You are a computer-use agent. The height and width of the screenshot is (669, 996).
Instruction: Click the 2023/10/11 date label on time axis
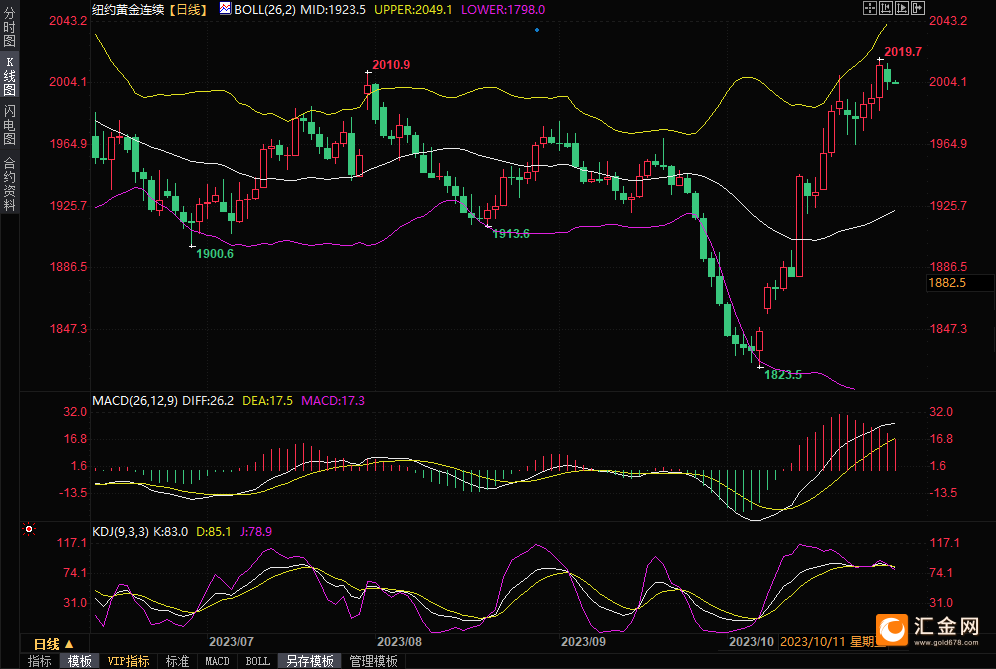812,642
